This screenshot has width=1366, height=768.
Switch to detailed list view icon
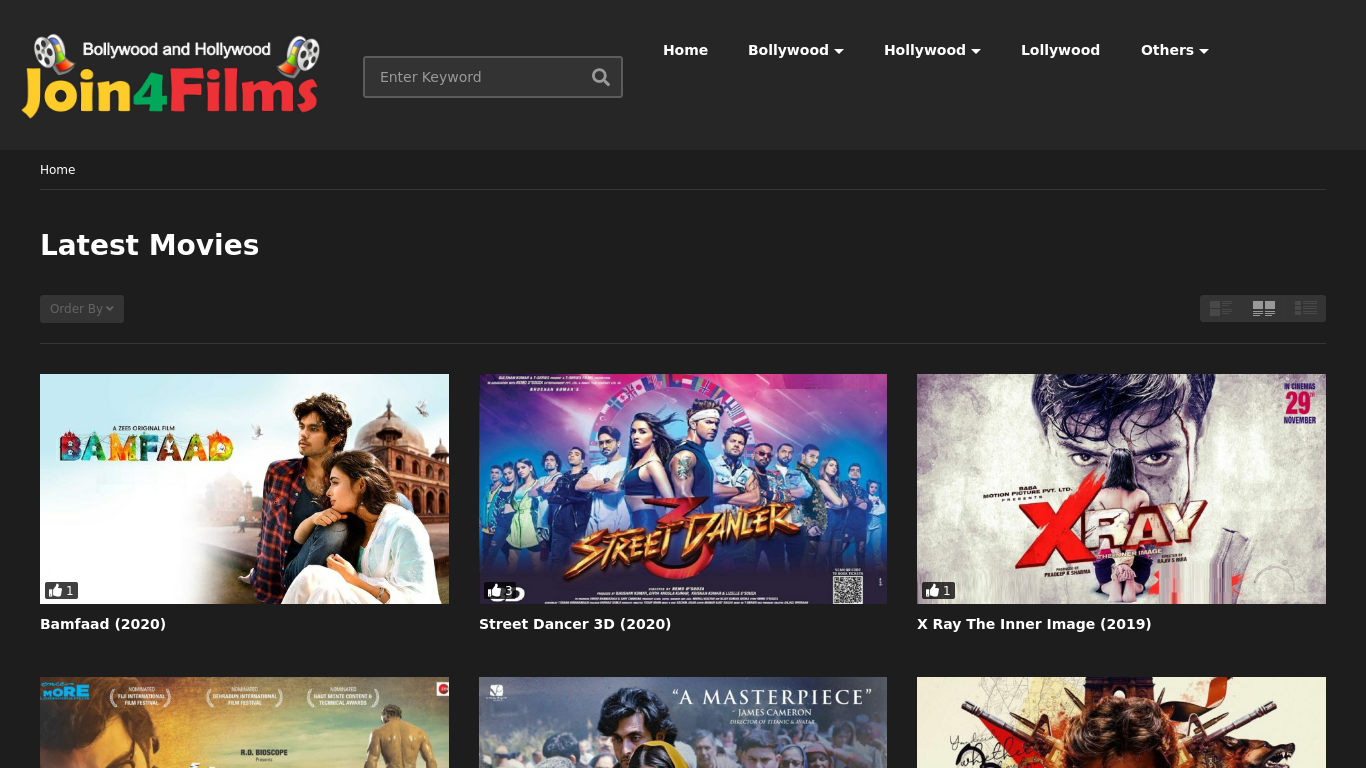coord(1221,308)
